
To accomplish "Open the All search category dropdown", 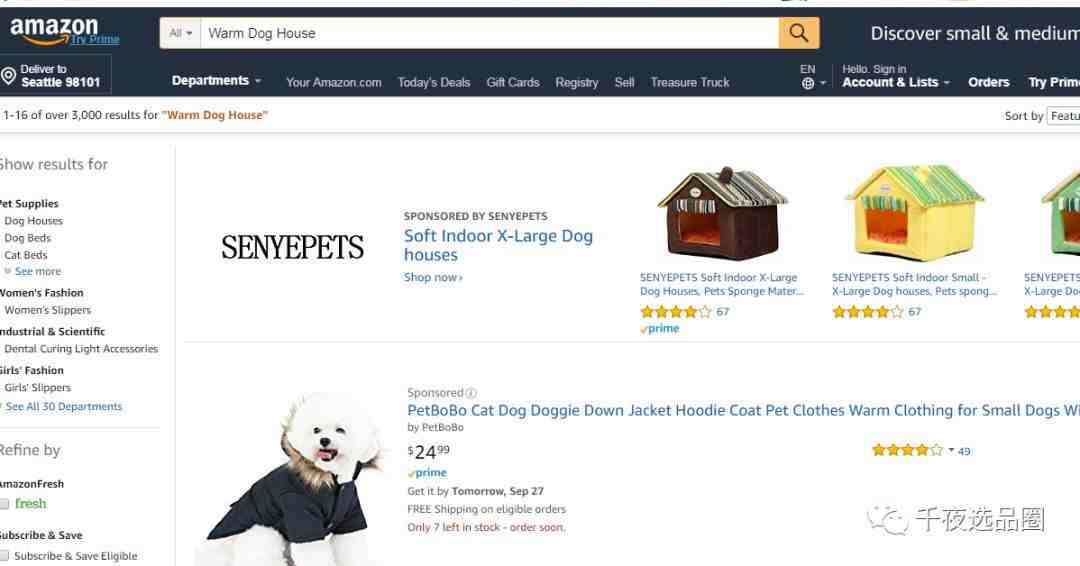I will [x=180, y=33].
